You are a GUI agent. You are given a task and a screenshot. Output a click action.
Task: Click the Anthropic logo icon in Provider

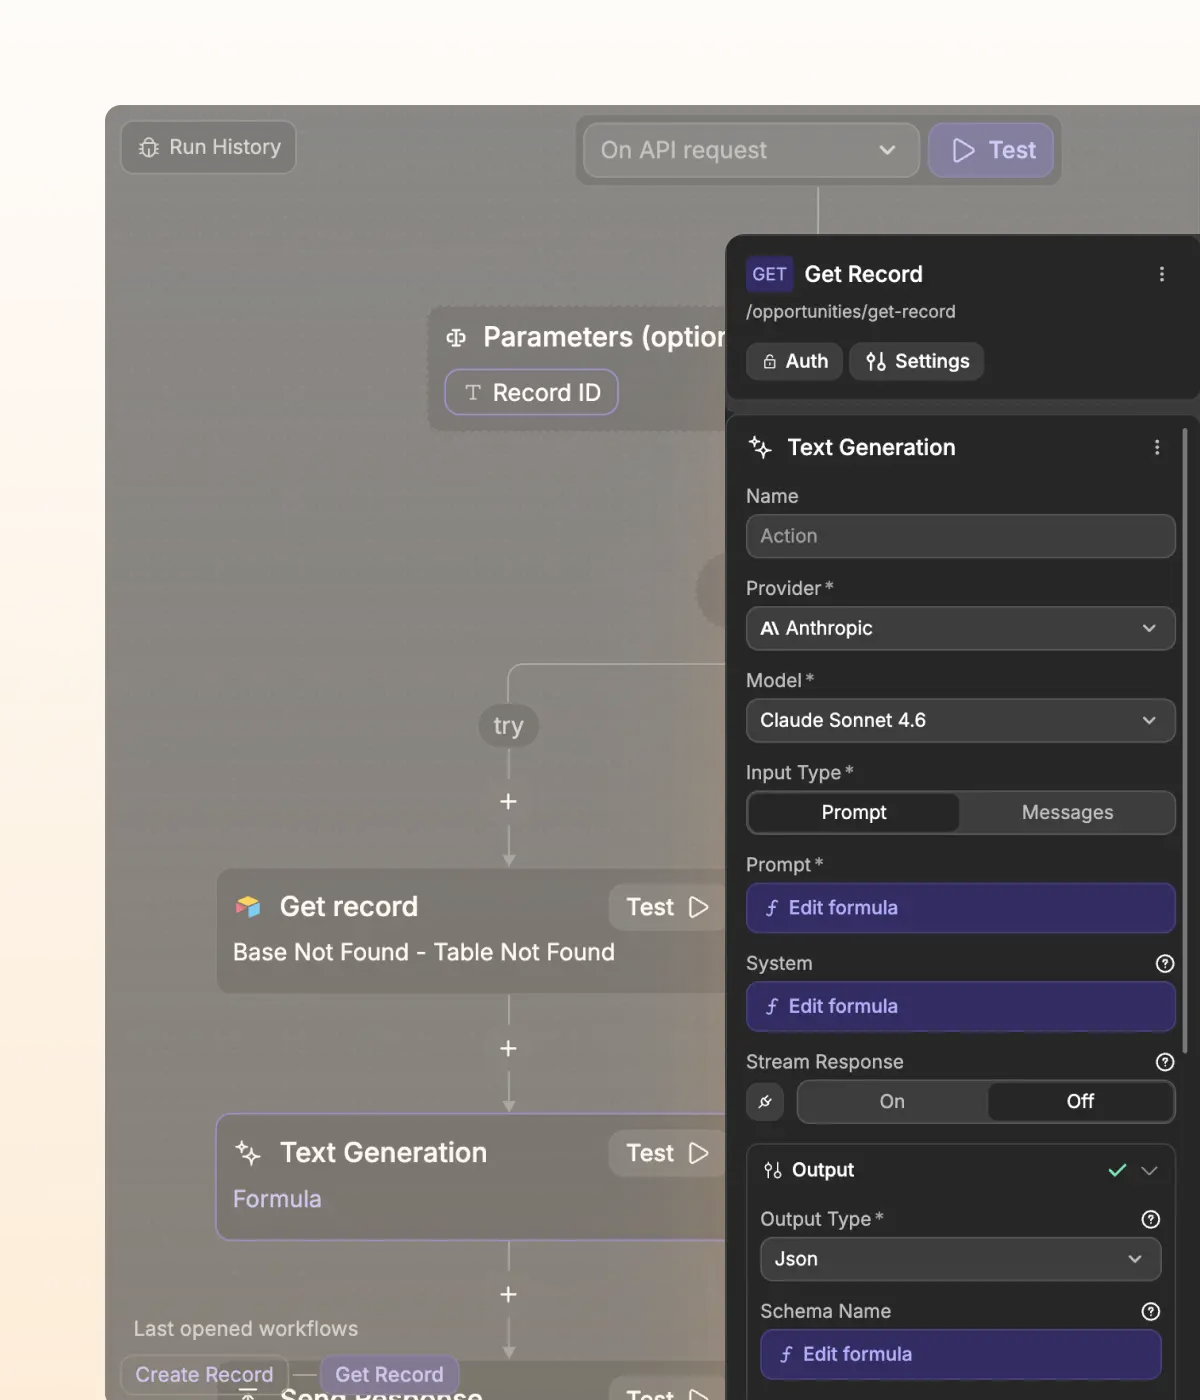click(769, 628)
